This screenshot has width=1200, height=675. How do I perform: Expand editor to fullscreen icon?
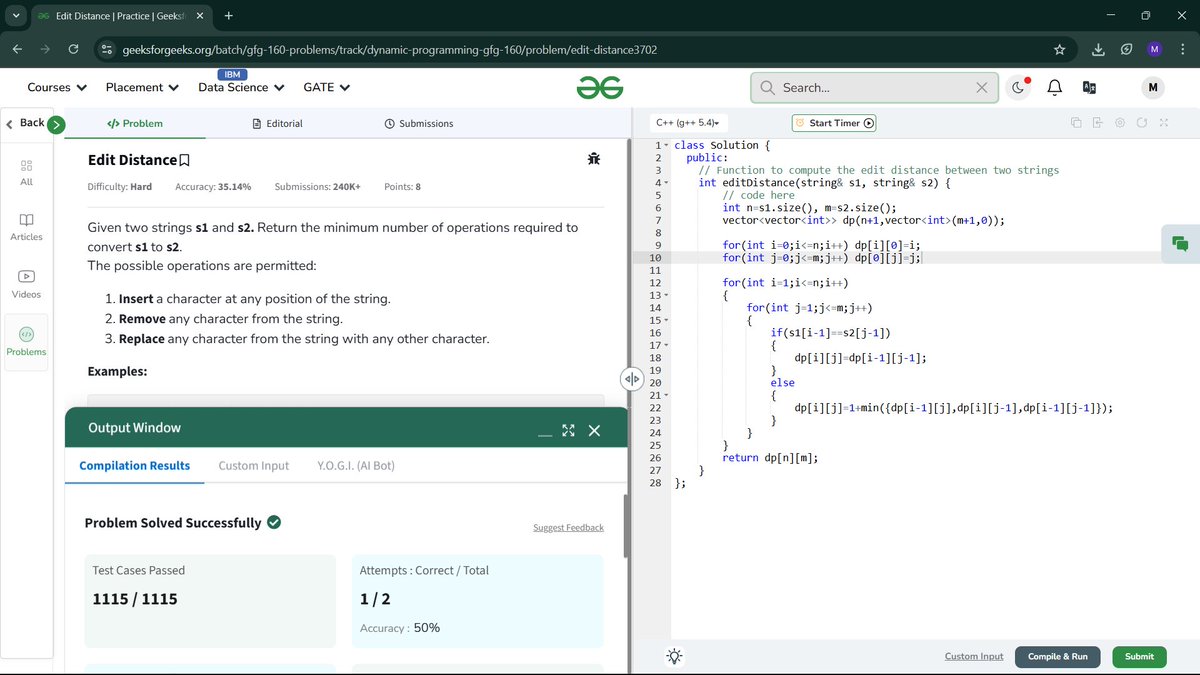1164,123
